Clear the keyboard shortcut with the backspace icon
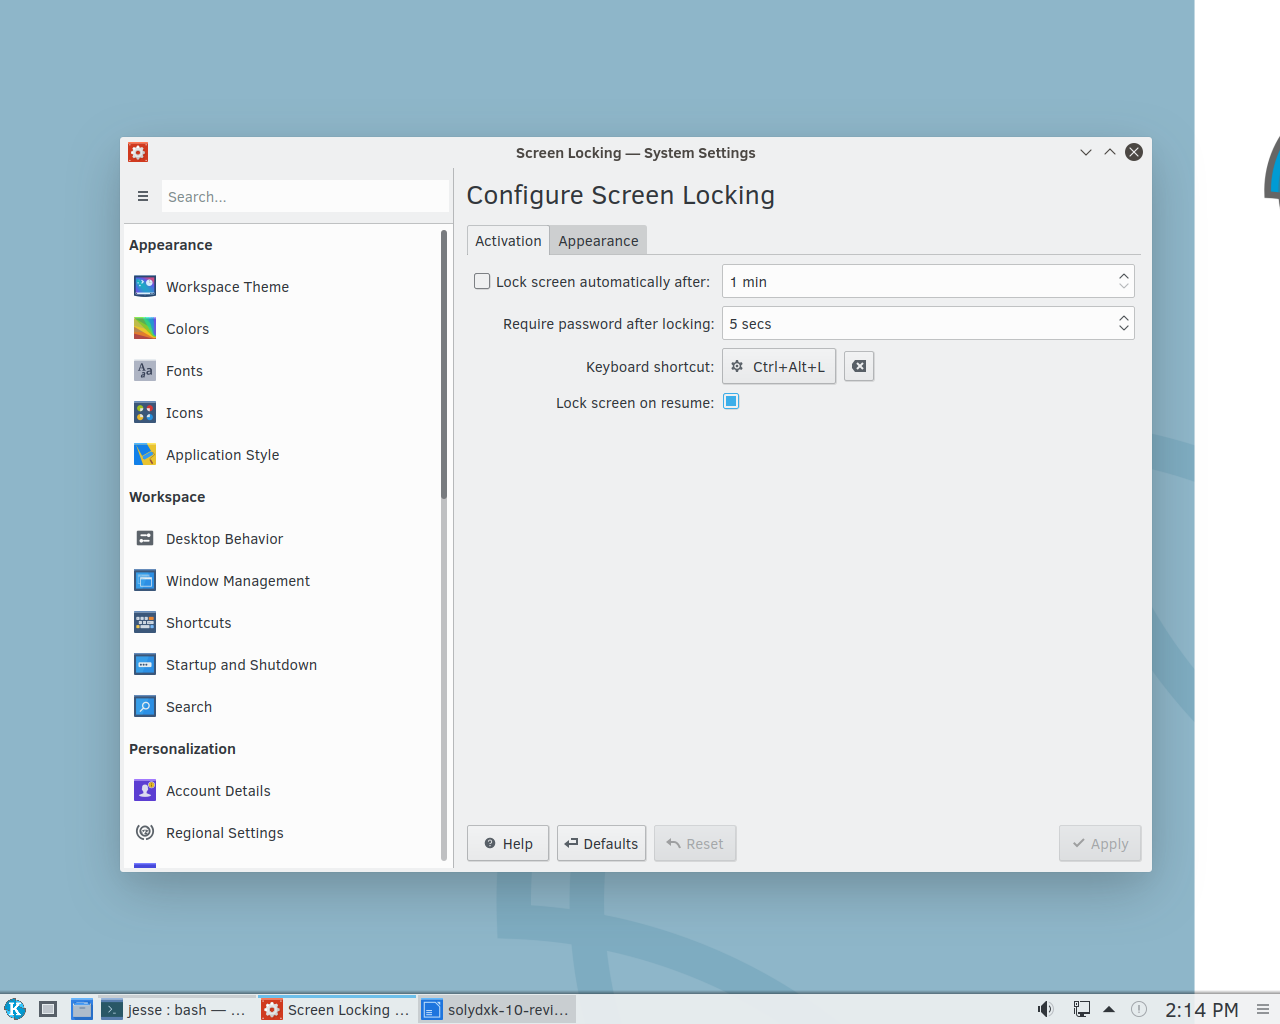1280x1024 pixels. (859, 367)
